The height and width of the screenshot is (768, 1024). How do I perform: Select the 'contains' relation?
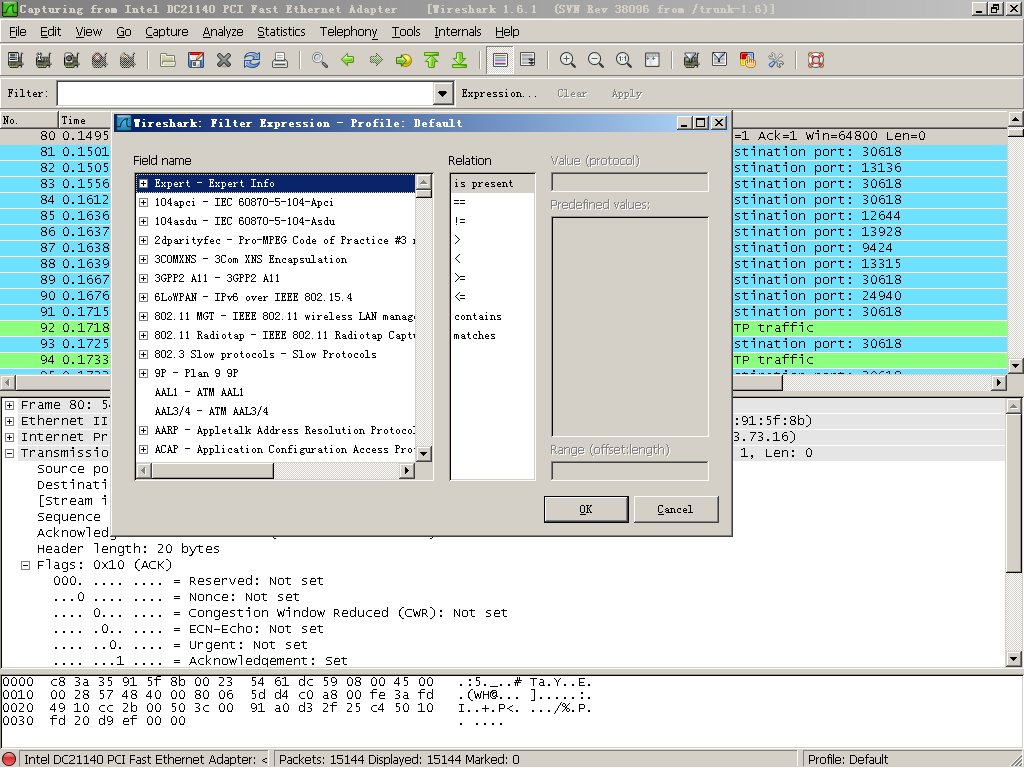[x=478, y=316]
